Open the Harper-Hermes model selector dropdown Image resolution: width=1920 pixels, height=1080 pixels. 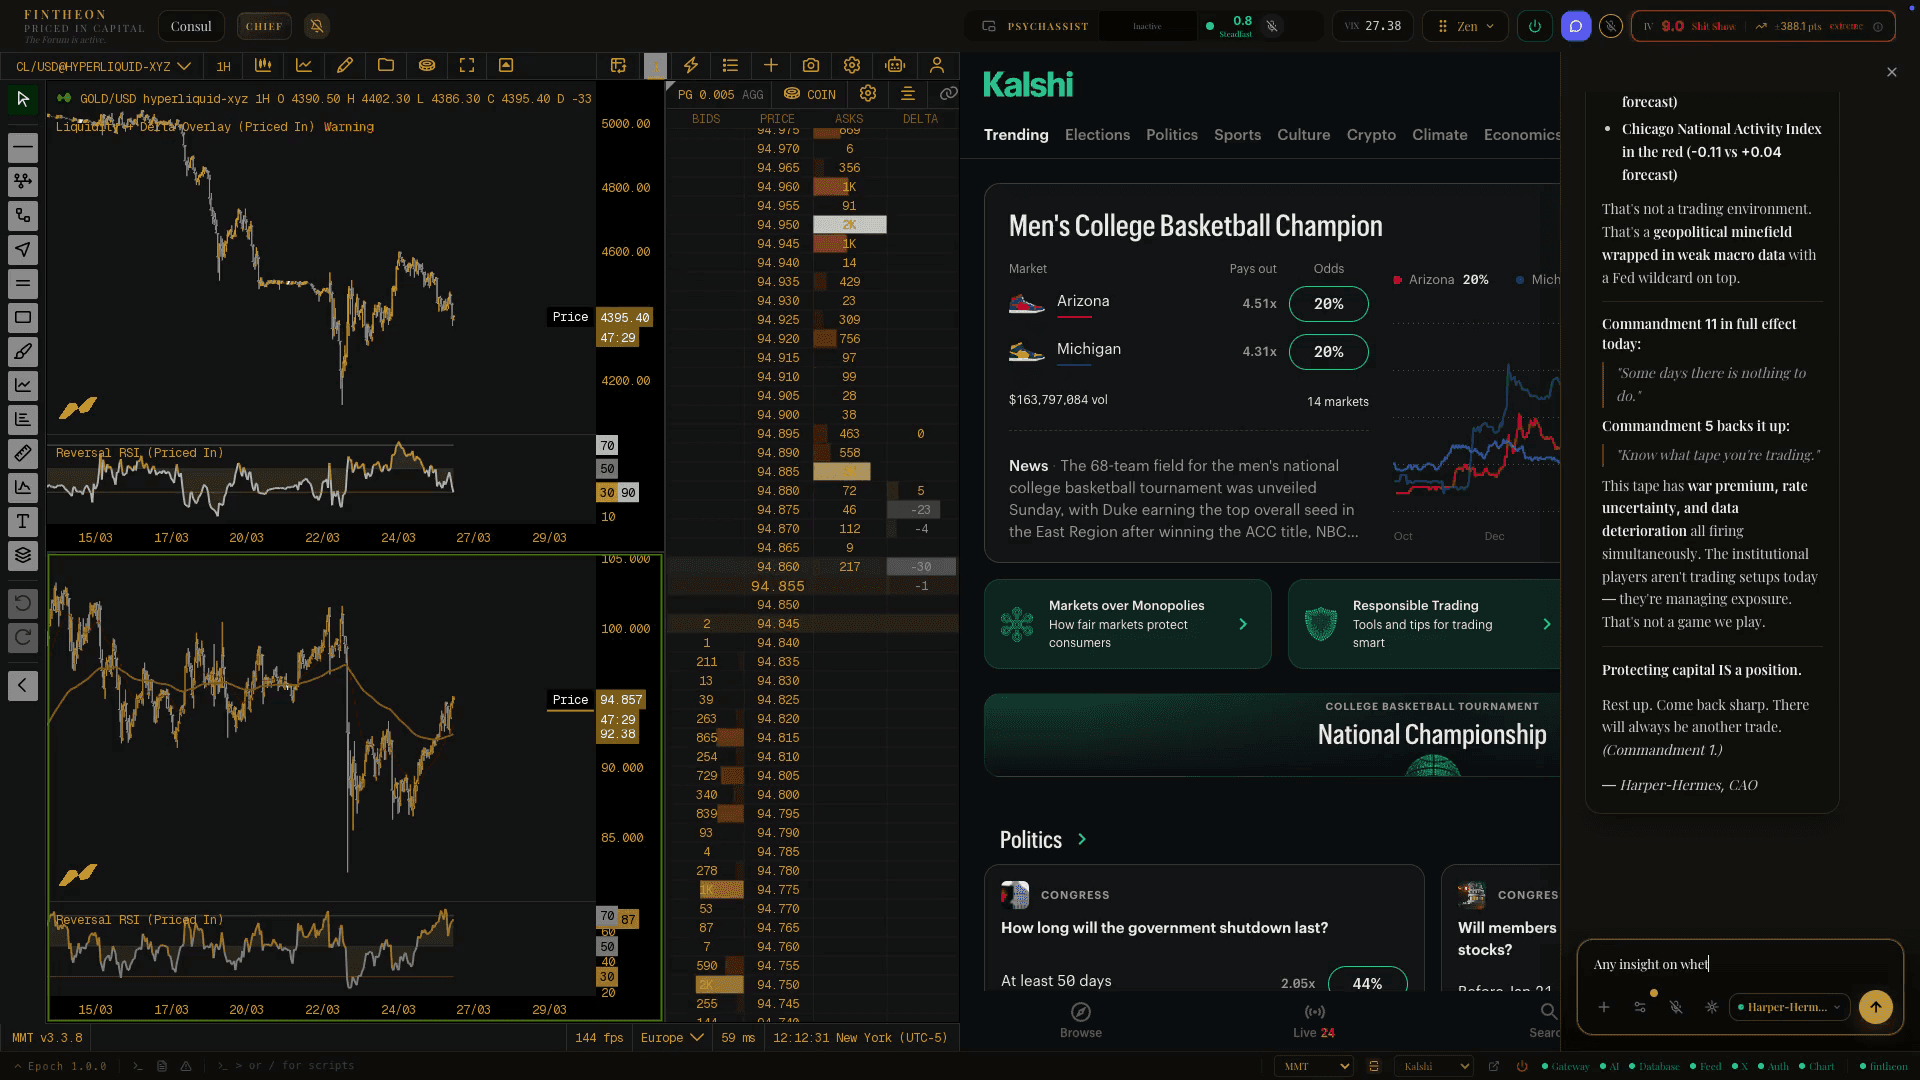click(x=1789, y=1008)
